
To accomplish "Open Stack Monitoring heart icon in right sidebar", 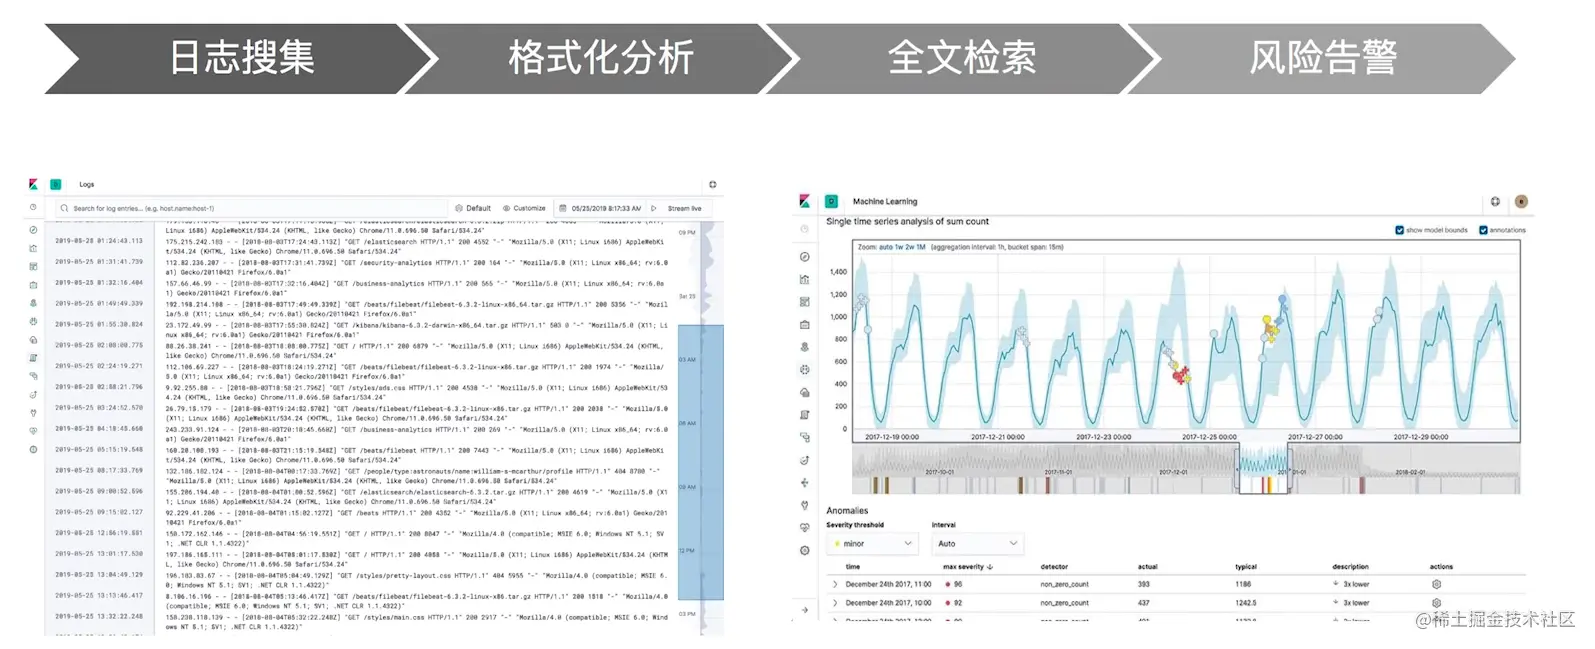I will (x=805, y=527).
